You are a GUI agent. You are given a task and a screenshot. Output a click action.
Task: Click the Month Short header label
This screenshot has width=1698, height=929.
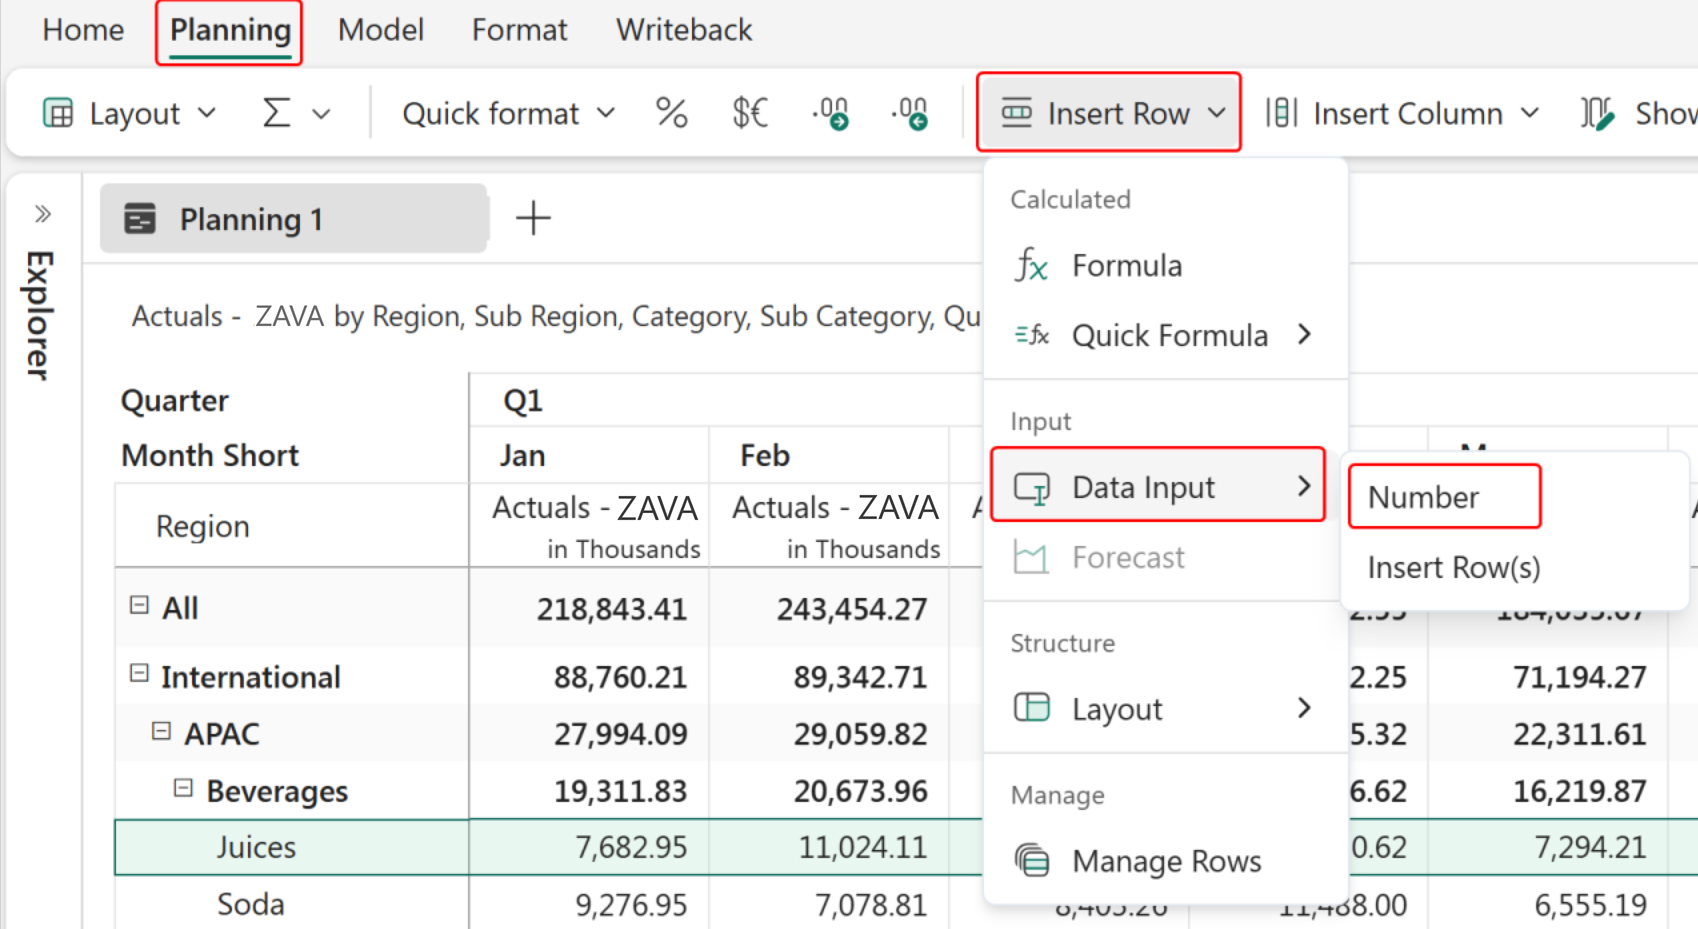(210, 456)
